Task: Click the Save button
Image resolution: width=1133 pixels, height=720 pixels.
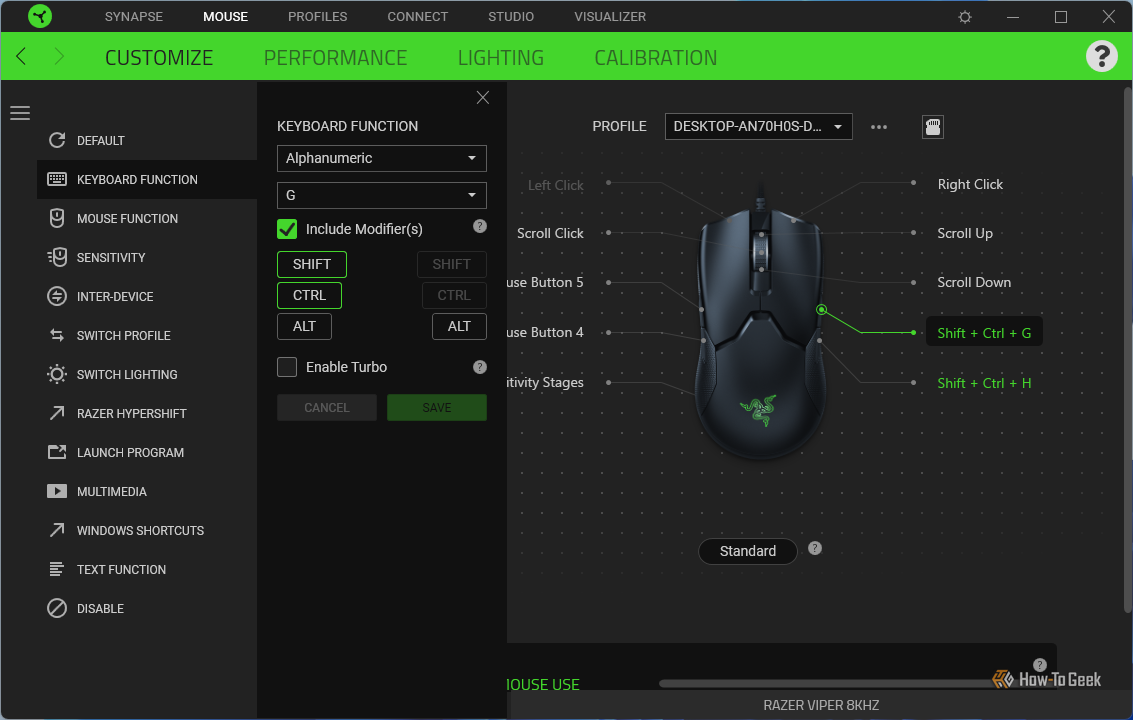Action: (436, 408)
